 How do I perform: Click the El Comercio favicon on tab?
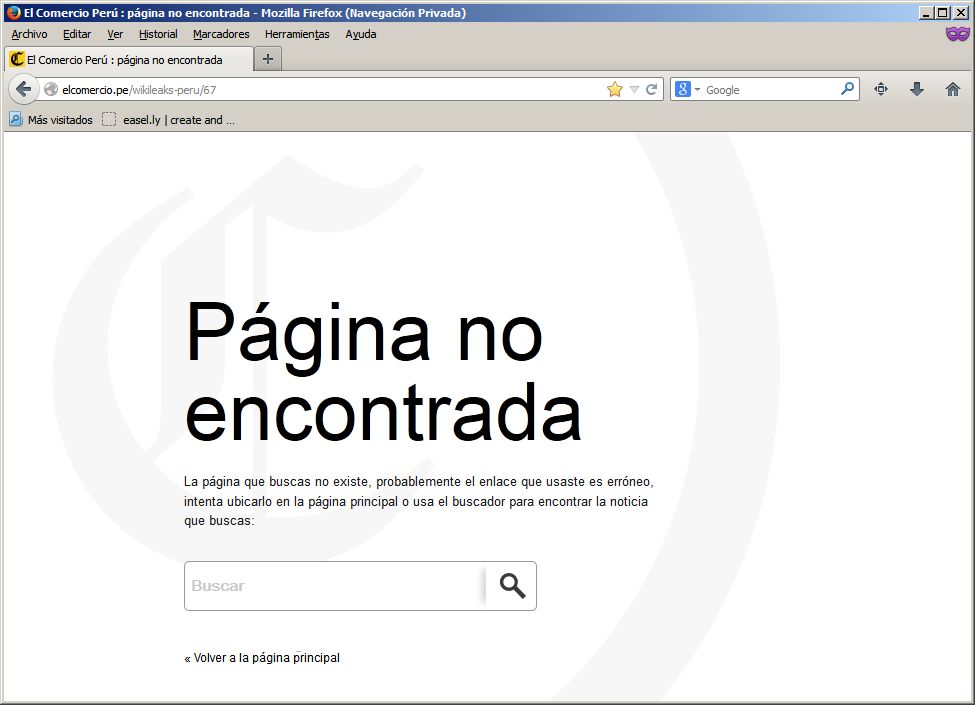tap(17, 59)
